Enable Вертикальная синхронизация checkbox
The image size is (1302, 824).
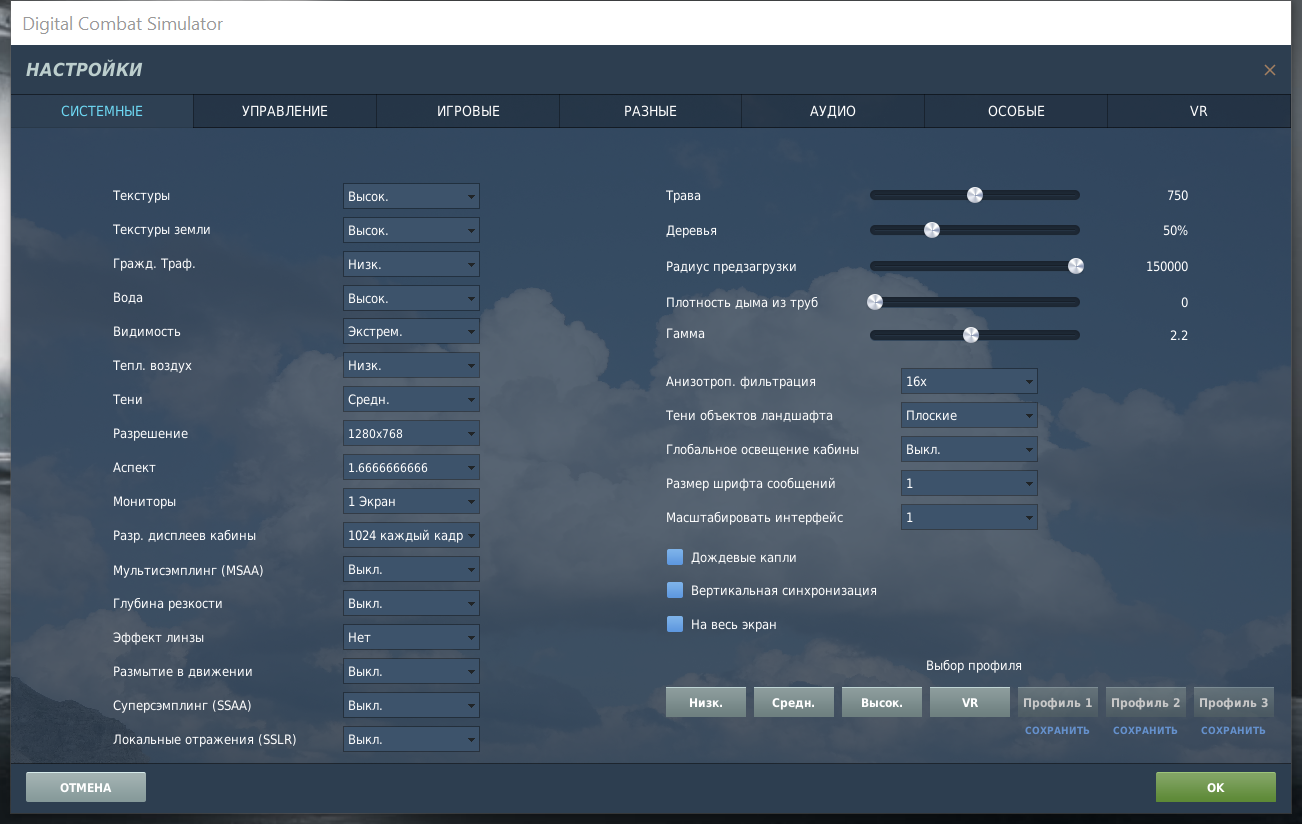point(675,591)
